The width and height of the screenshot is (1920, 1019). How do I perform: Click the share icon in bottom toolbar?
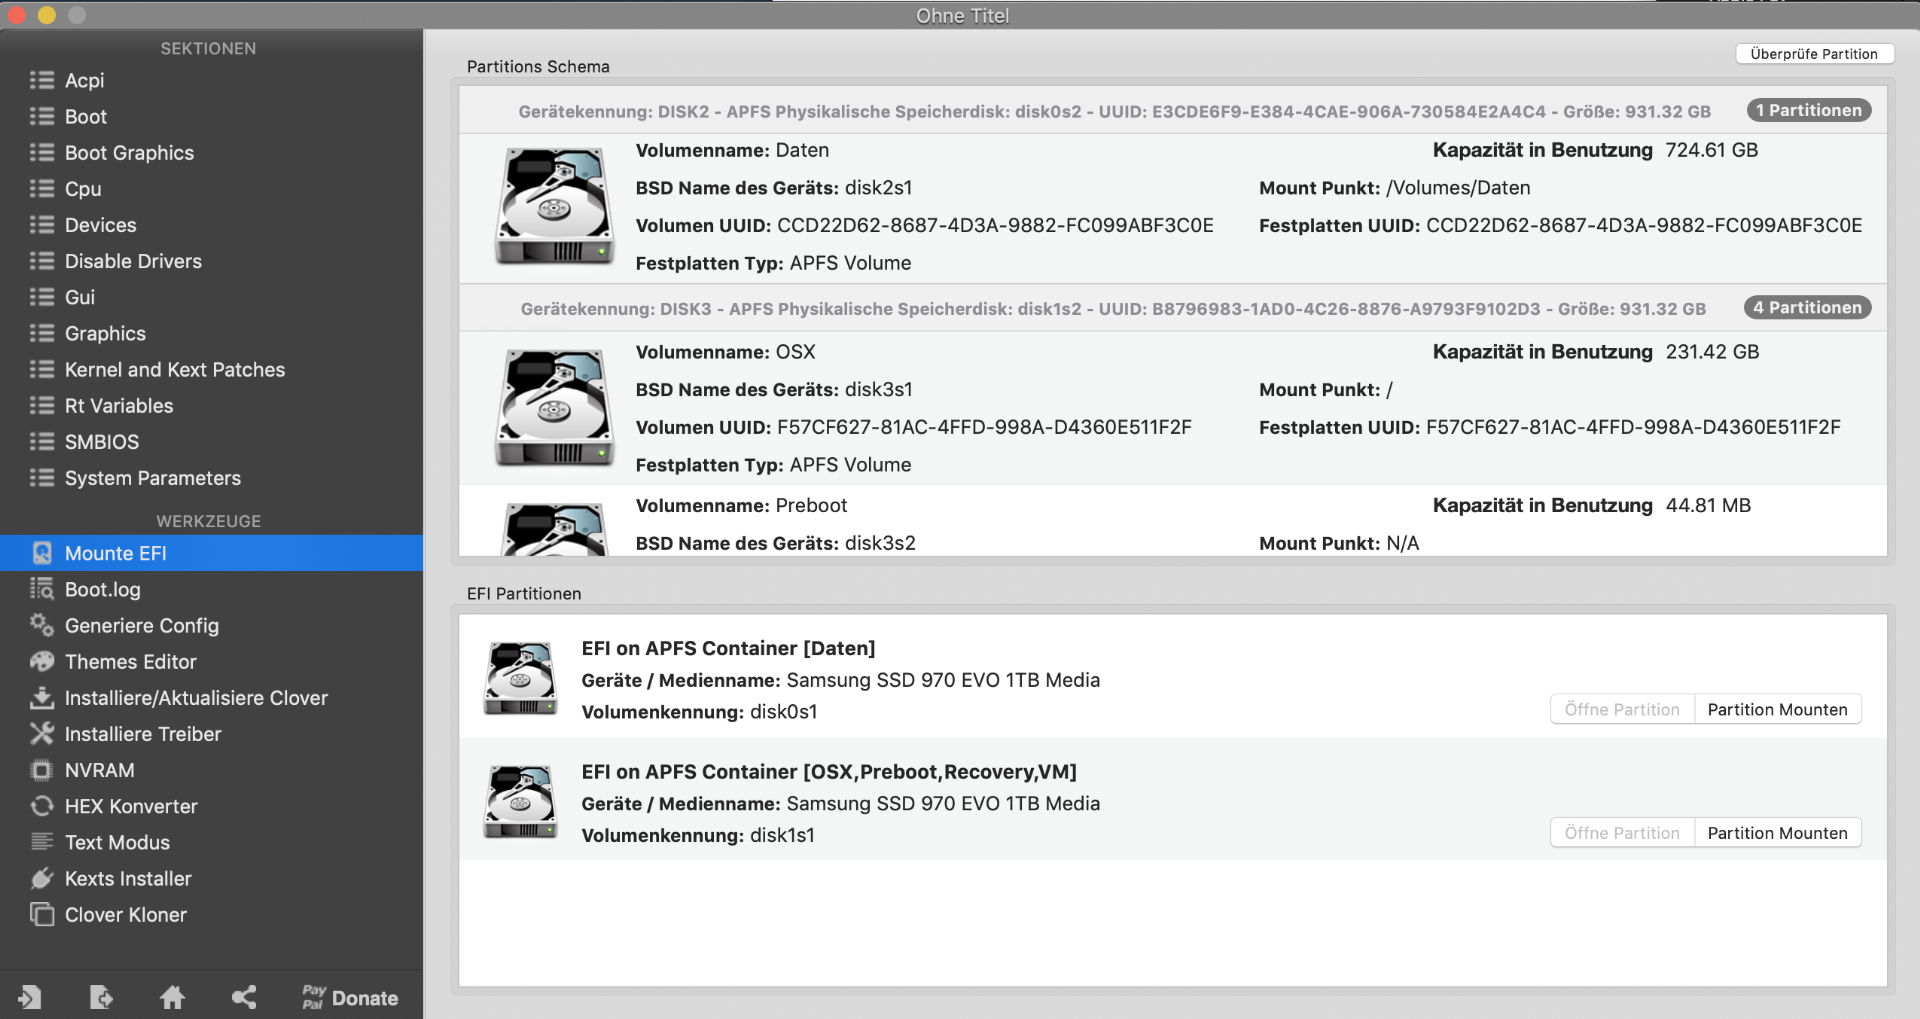click(244, 997)
